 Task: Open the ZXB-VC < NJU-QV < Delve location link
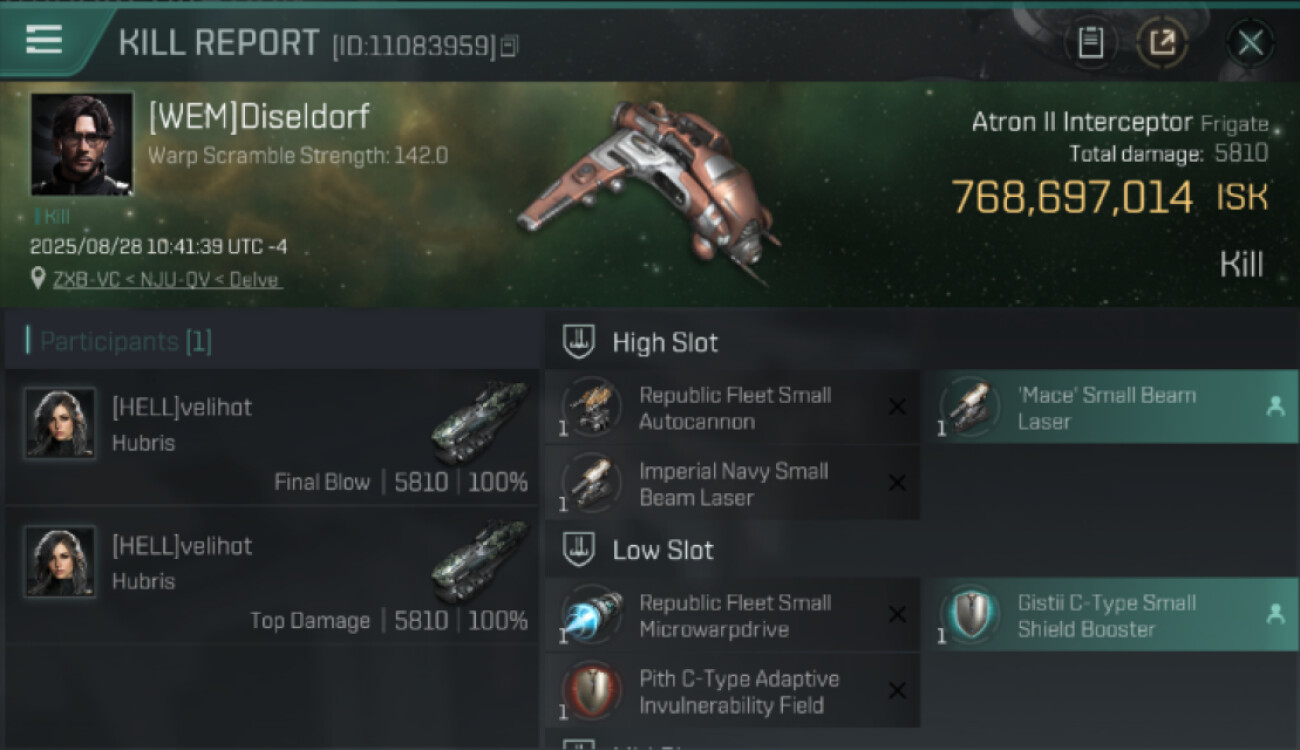coord(167,280)
